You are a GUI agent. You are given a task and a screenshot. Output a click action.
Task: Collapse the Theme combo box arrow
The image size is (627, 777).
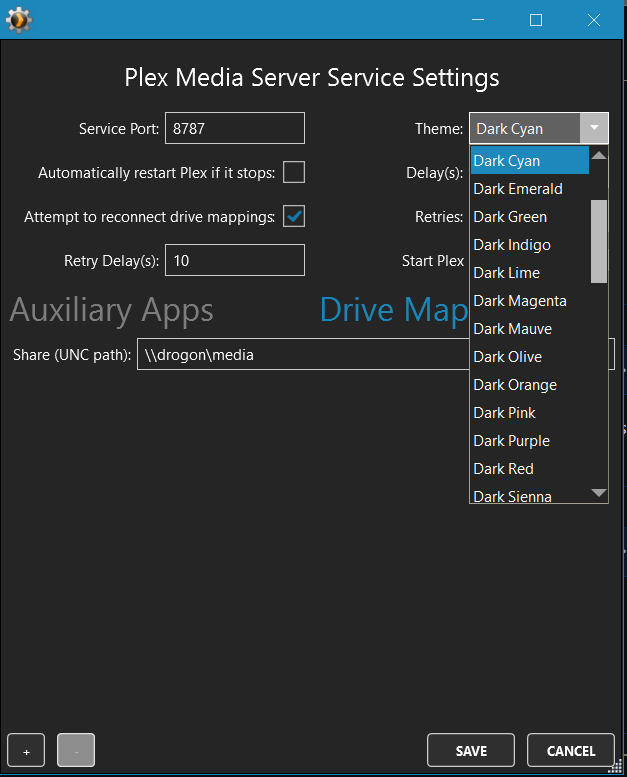click(x=594, y=128)
